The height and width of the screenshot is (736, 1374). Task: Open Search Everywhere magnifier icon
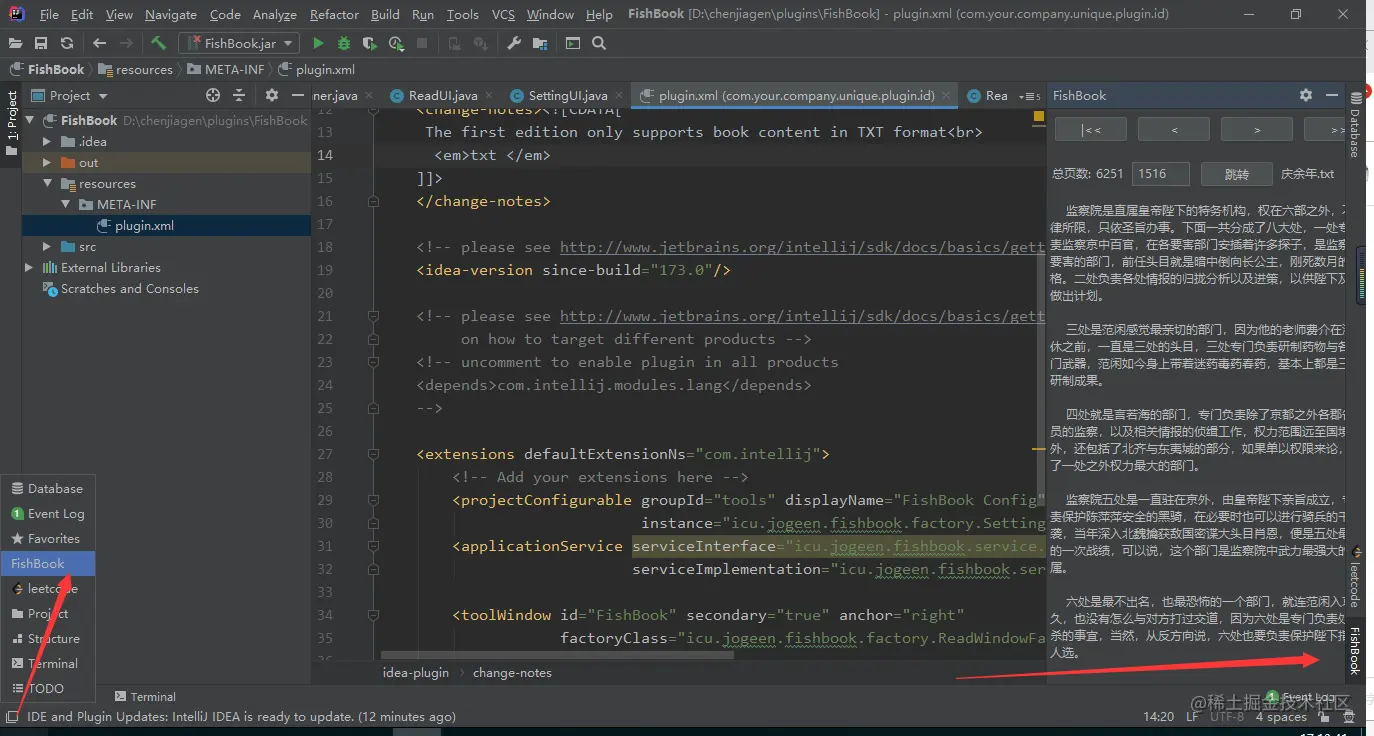point(598,43)
